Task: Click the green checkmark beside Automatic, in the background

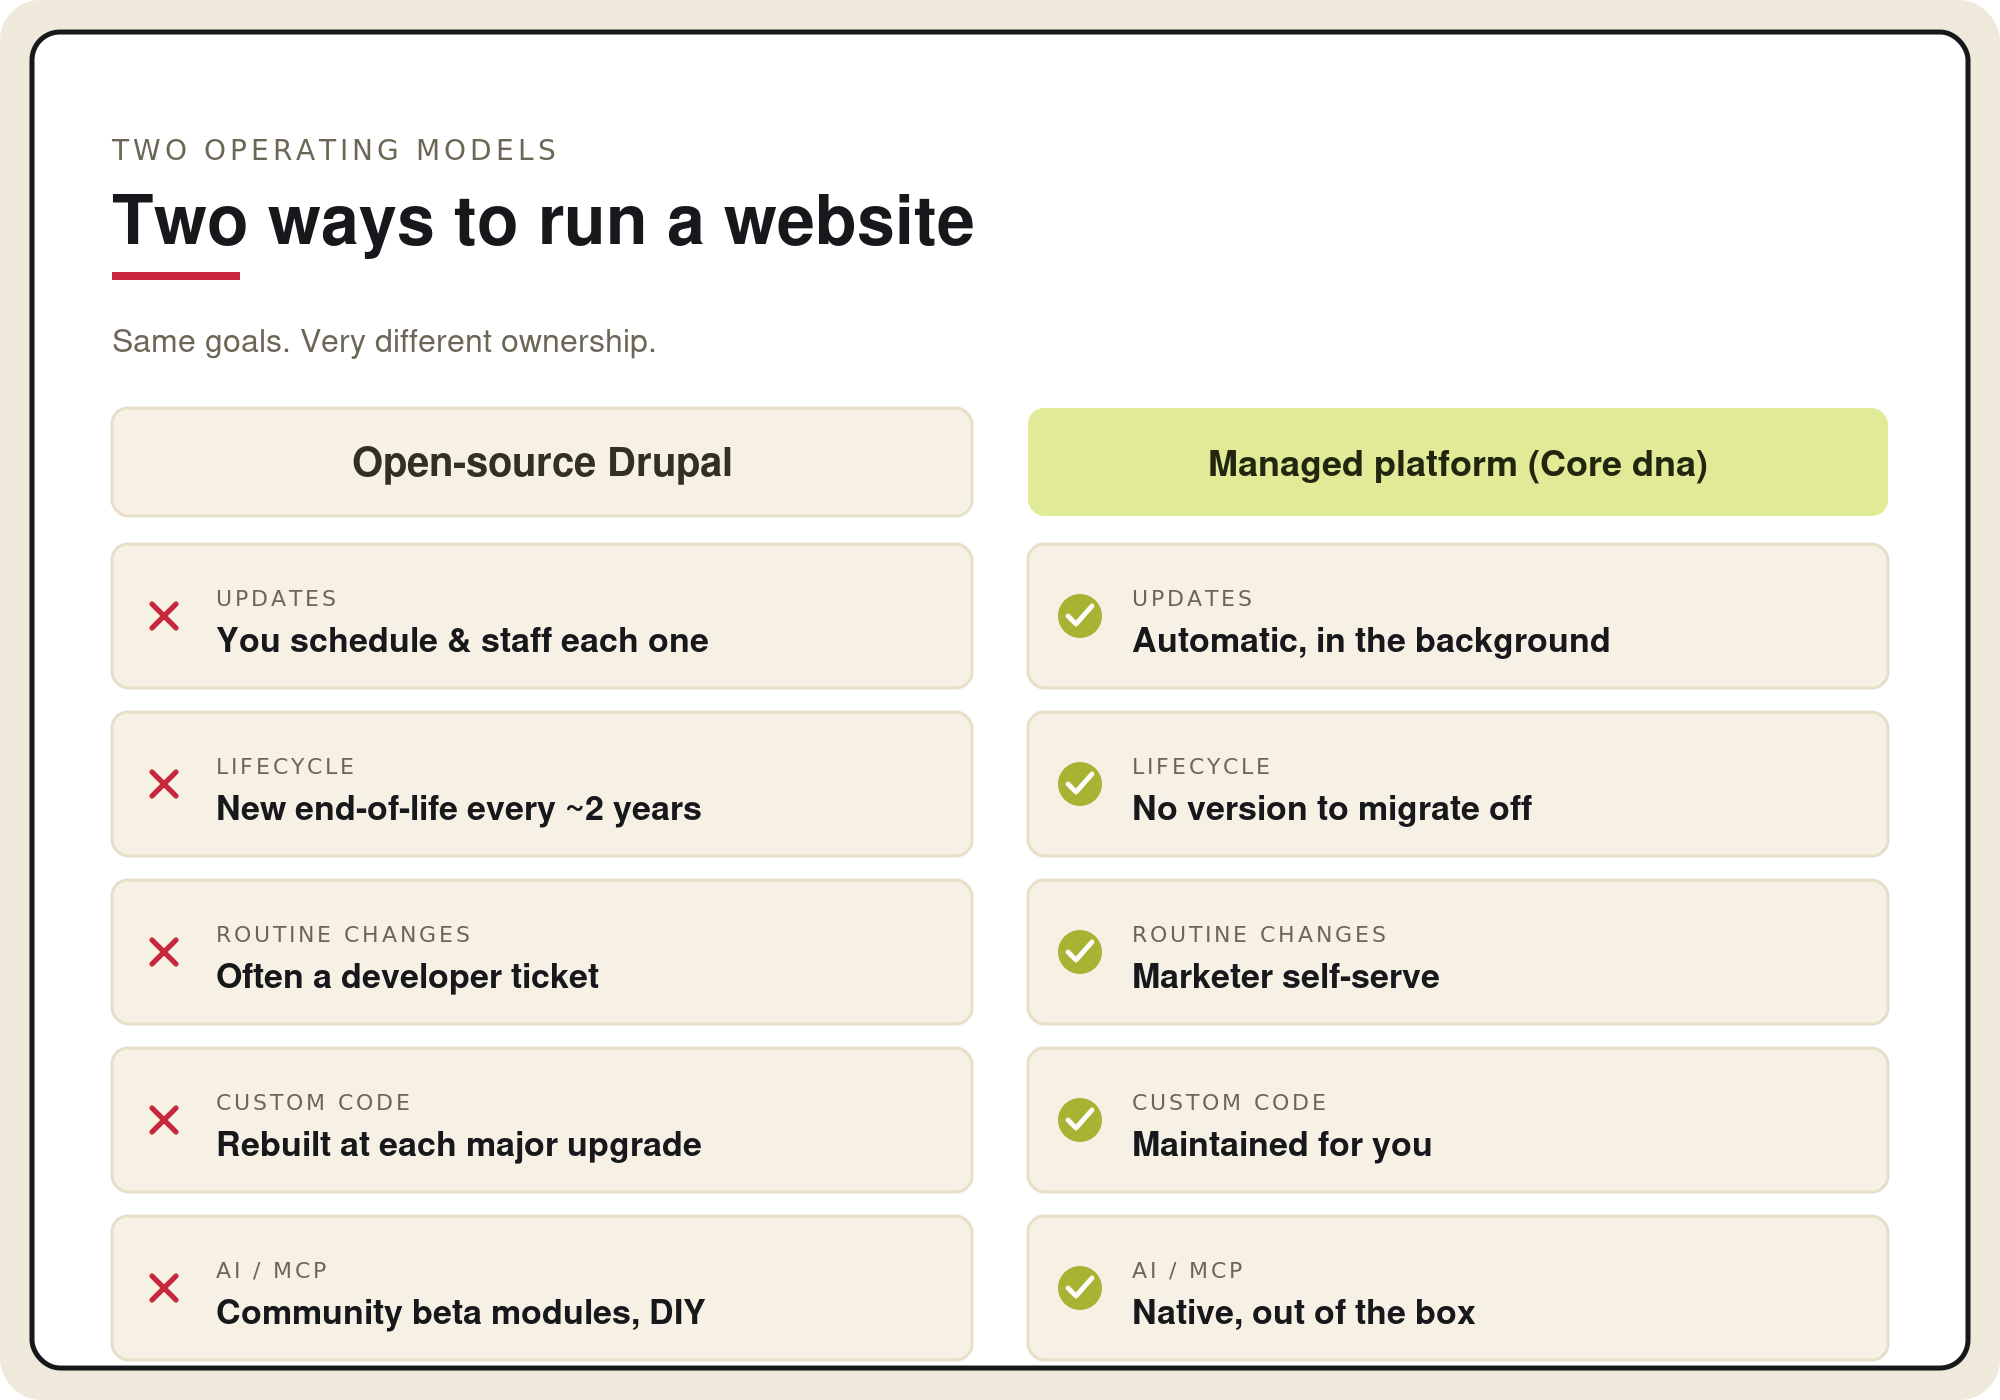Action: [1080, 616]
